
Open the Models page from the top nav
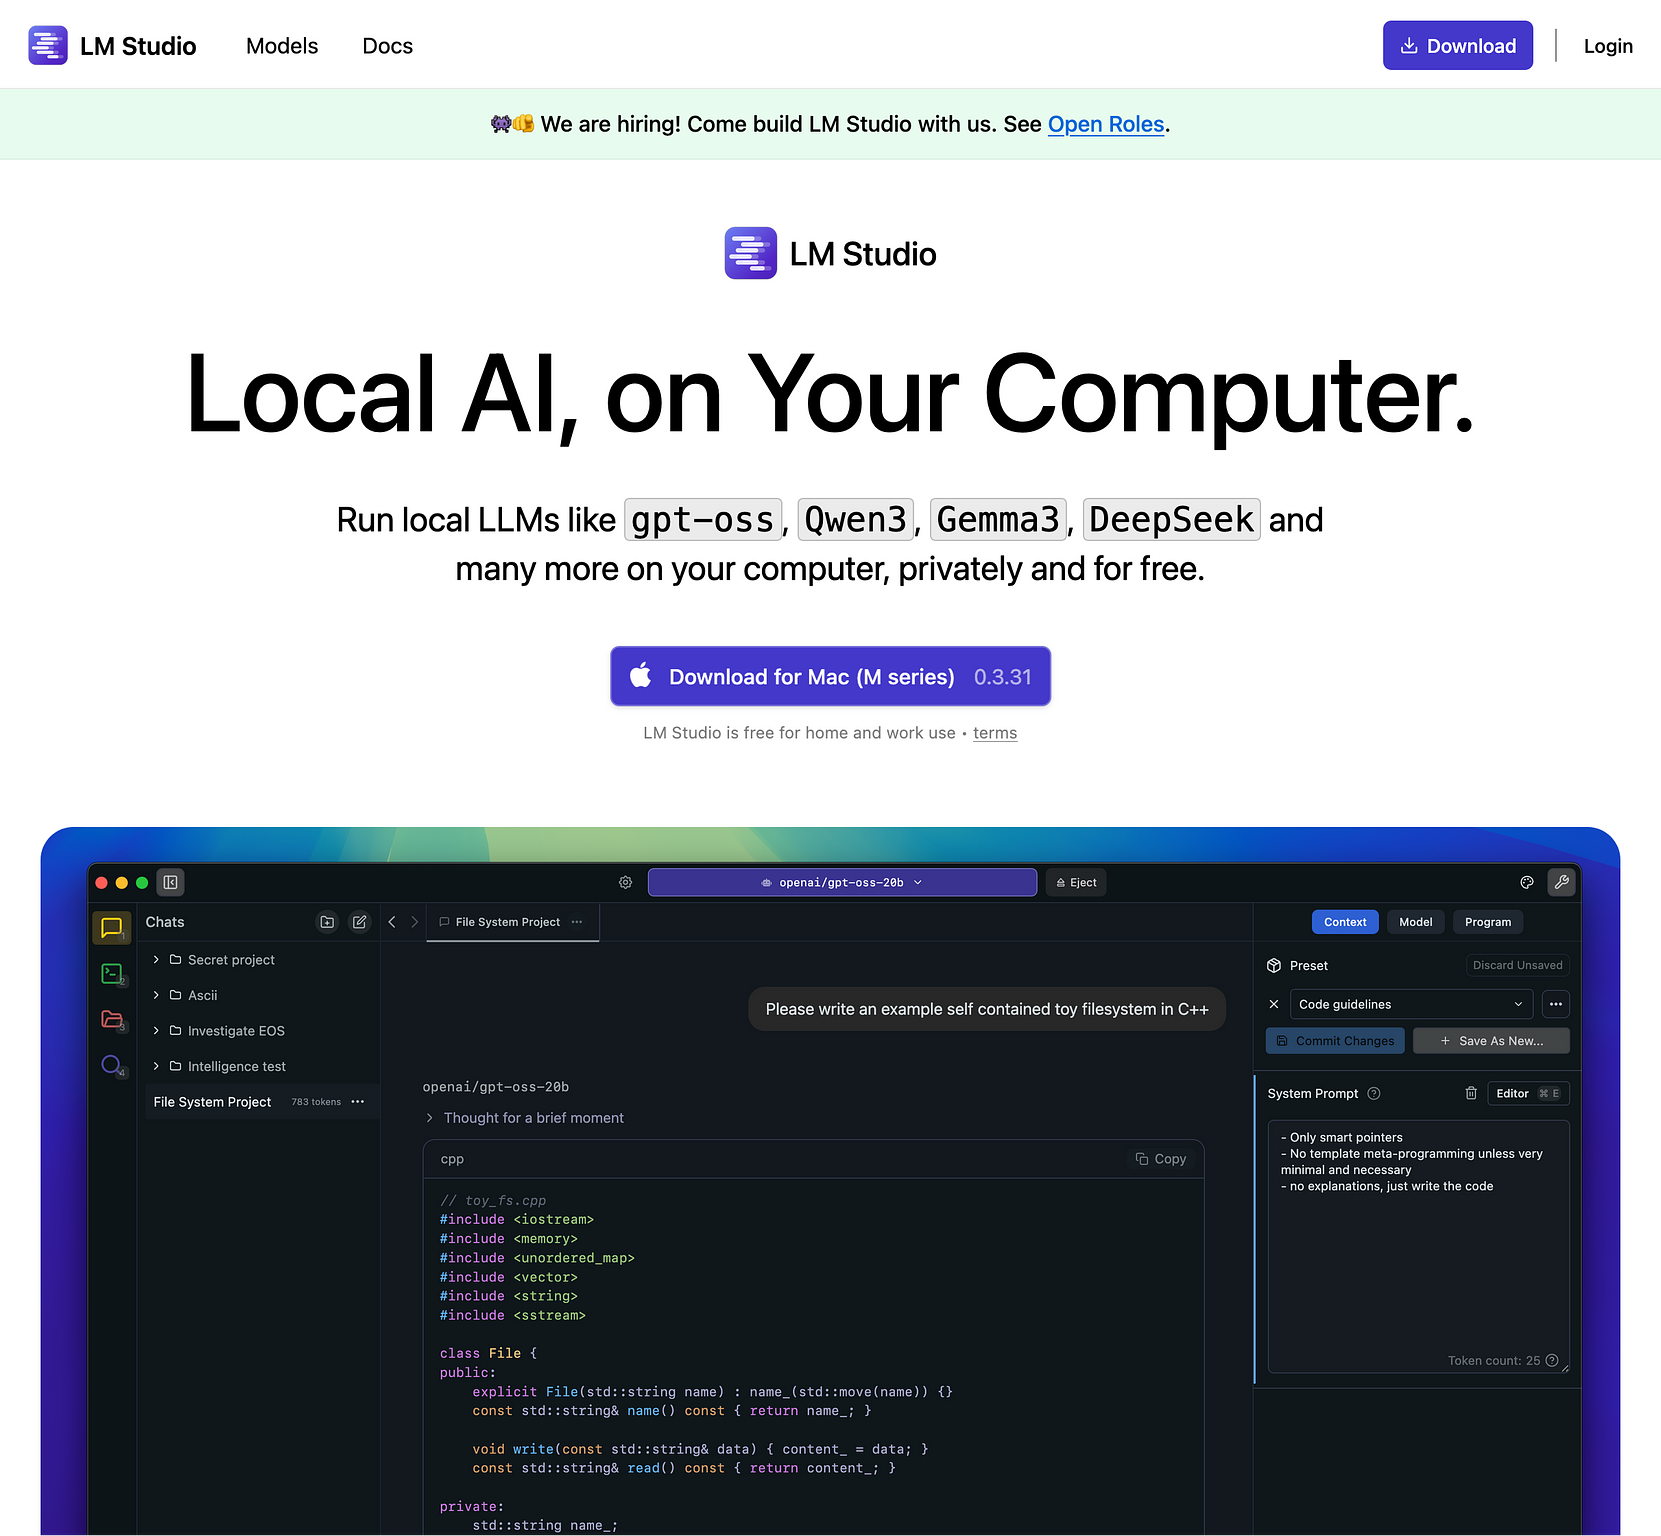281,45
